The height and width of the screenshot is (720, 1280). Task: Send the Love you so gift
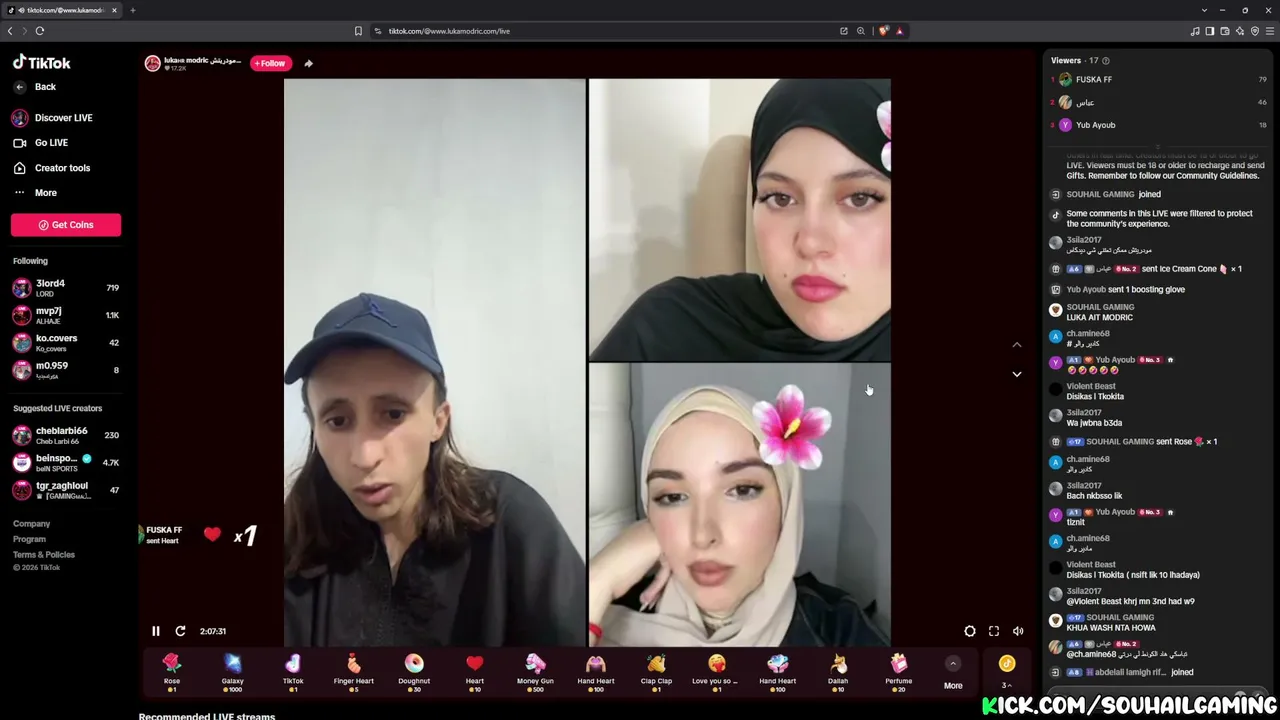pos(716,671)
